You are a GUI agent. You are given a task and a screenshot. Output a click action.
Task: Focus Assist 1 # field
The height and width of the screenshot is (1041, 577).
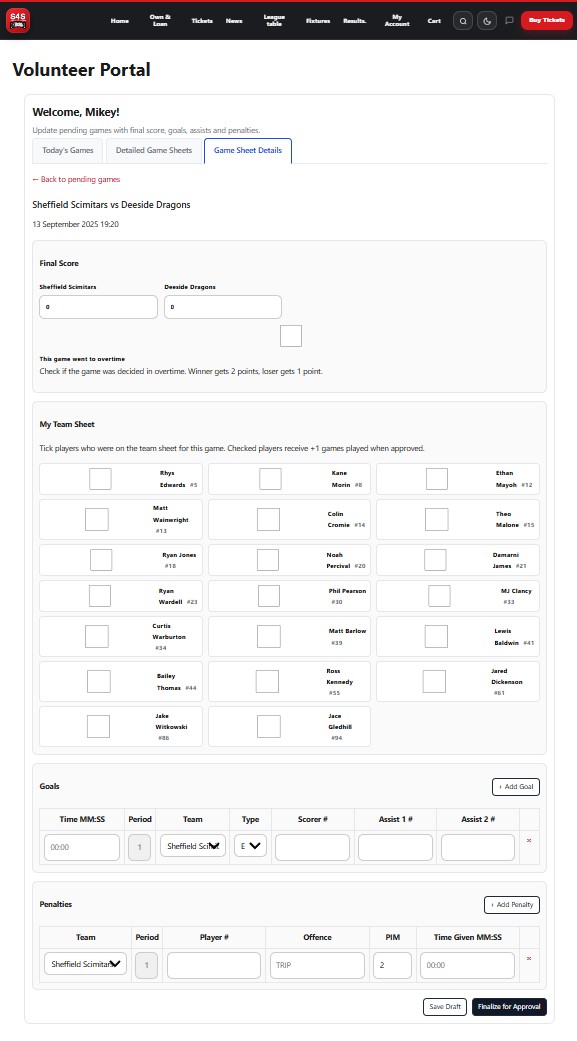coord(395,847)
